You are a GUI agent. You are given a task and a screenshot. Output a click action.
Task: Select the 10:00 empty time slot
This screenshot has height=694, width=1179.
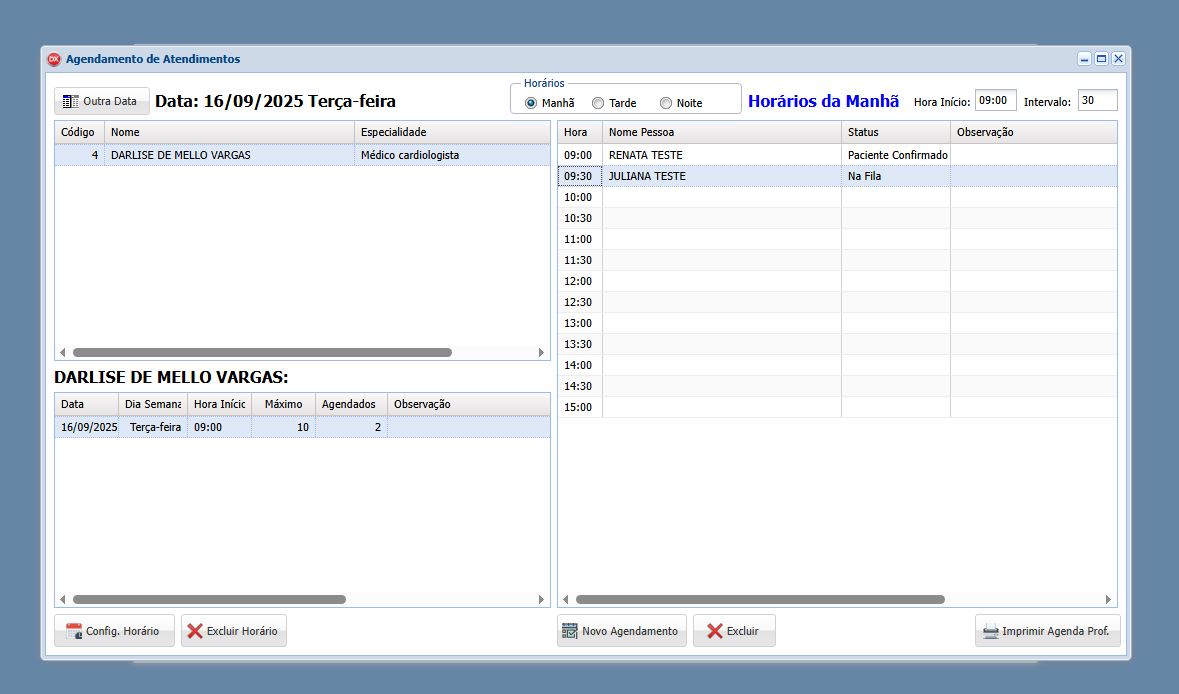coord(721,197)
